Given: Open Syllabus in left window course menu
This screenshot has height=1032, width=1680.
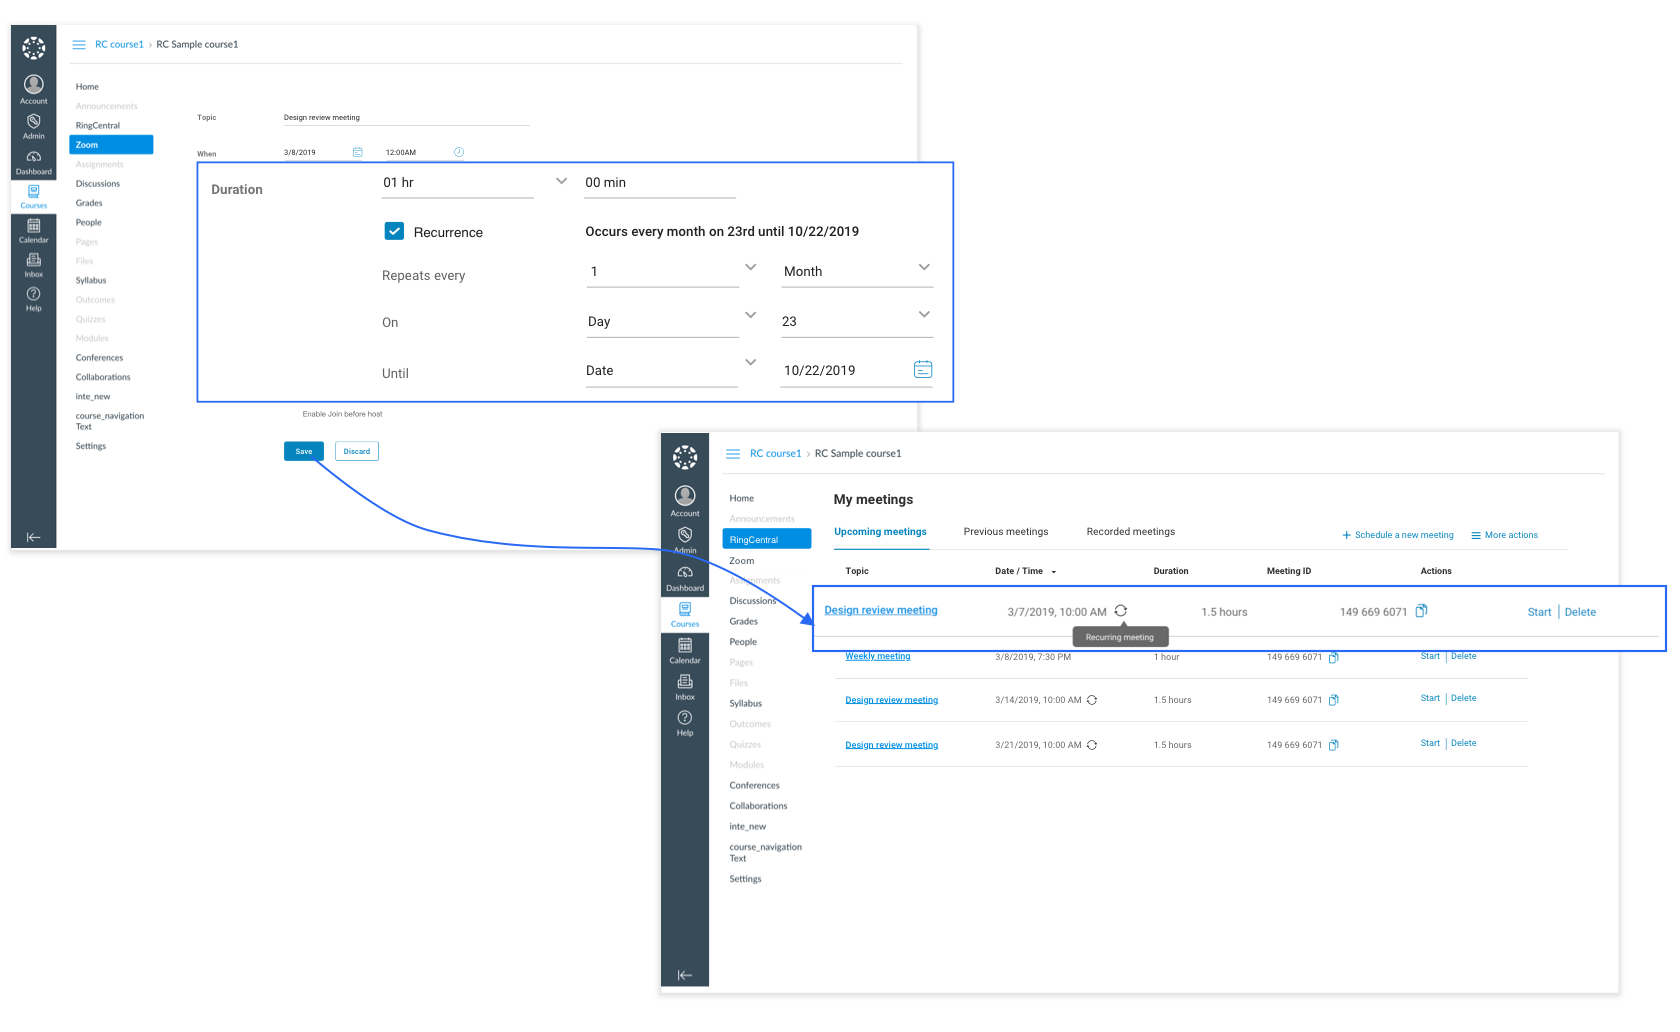Looking at the screenshot, I should coord(91,281).
